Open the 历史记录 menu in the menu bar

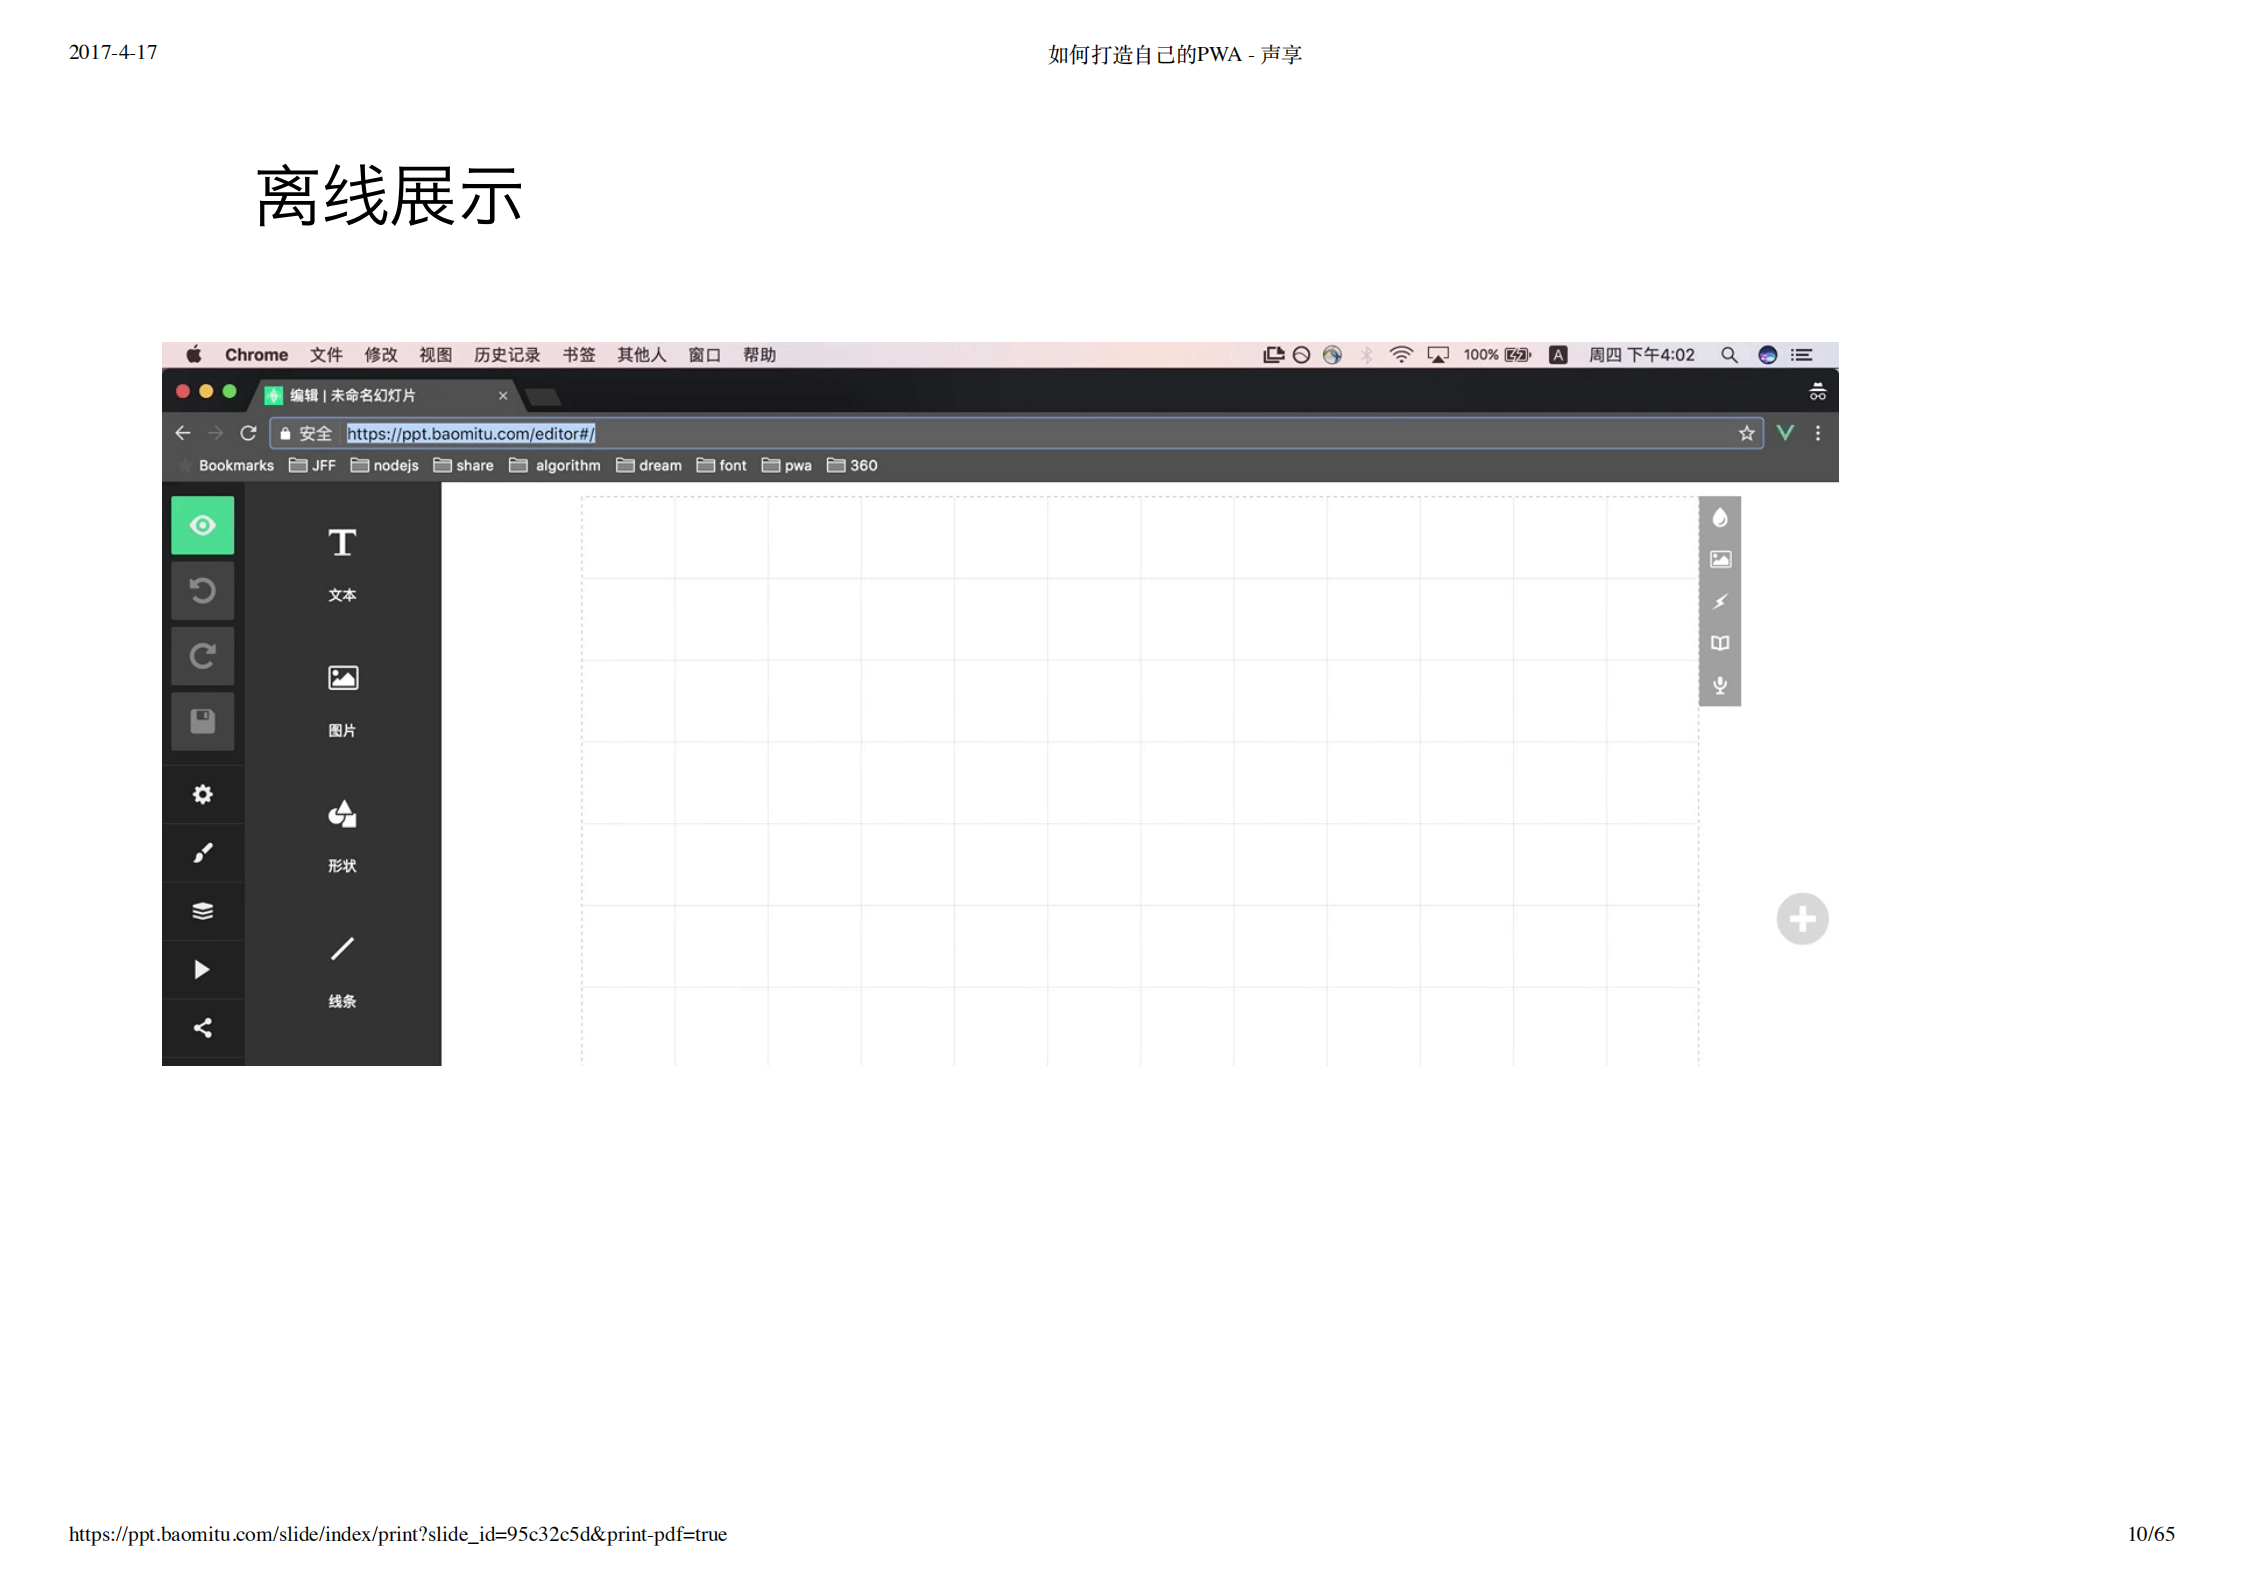pyautogui.click(x=506, y=354)
